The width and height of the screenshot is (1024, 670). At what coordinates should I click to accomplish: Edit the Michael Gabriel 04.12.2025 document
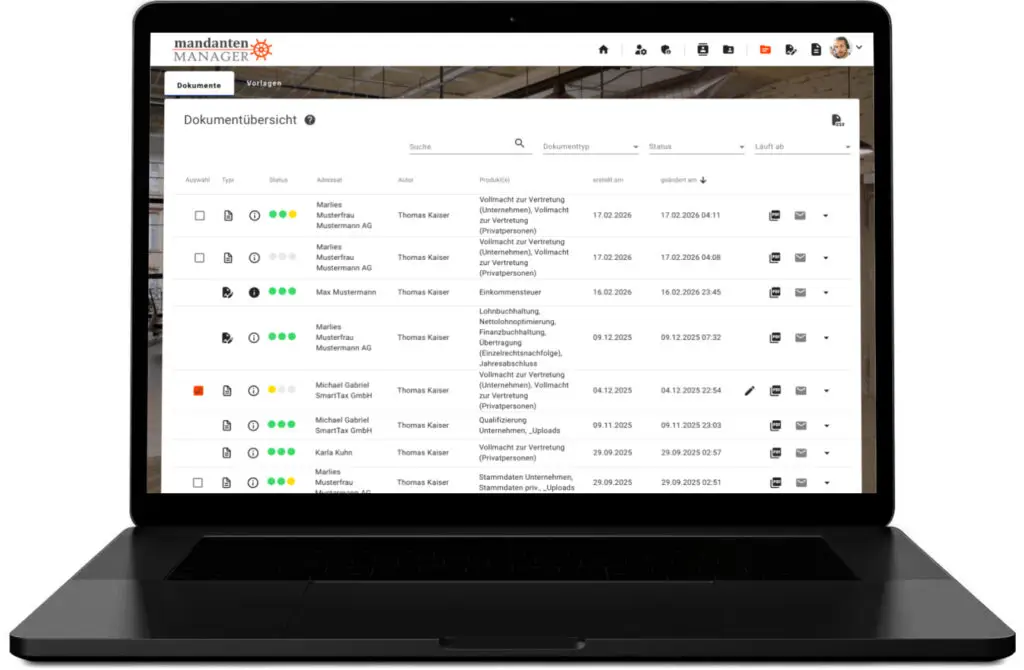(750, 391)
